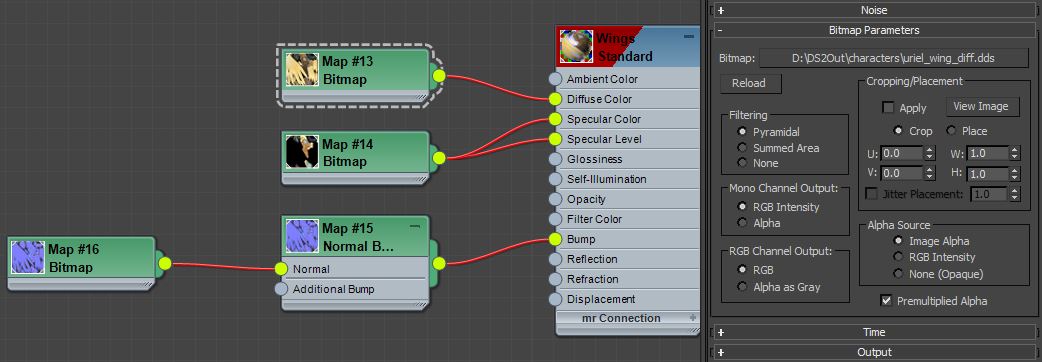Click the Map #13 bitmap thumbnail
This screenshot has height=362, width=1042.
pos(302,70)
